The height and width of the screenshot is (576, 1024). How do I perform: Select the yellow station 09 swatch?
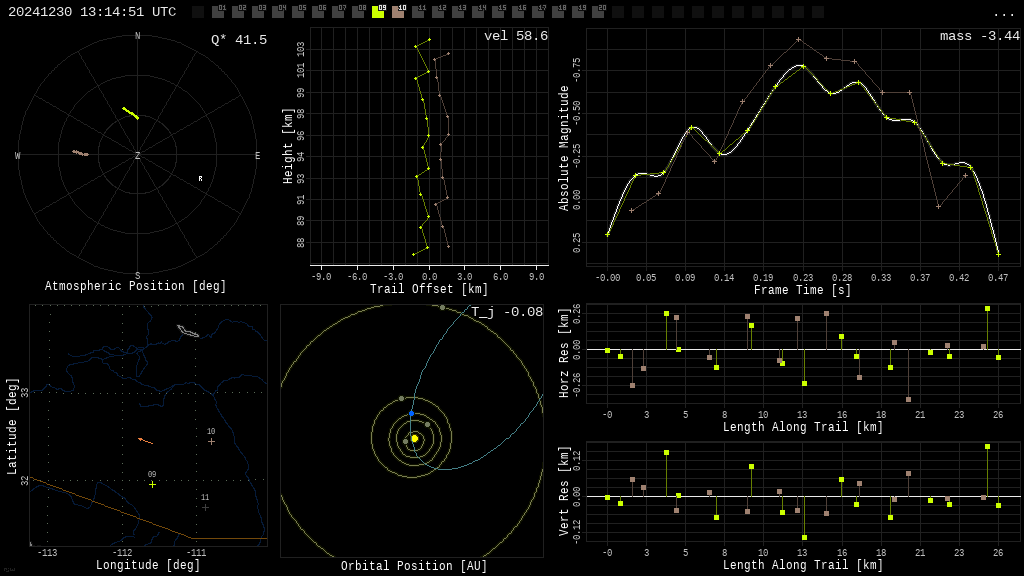[378, 12]
